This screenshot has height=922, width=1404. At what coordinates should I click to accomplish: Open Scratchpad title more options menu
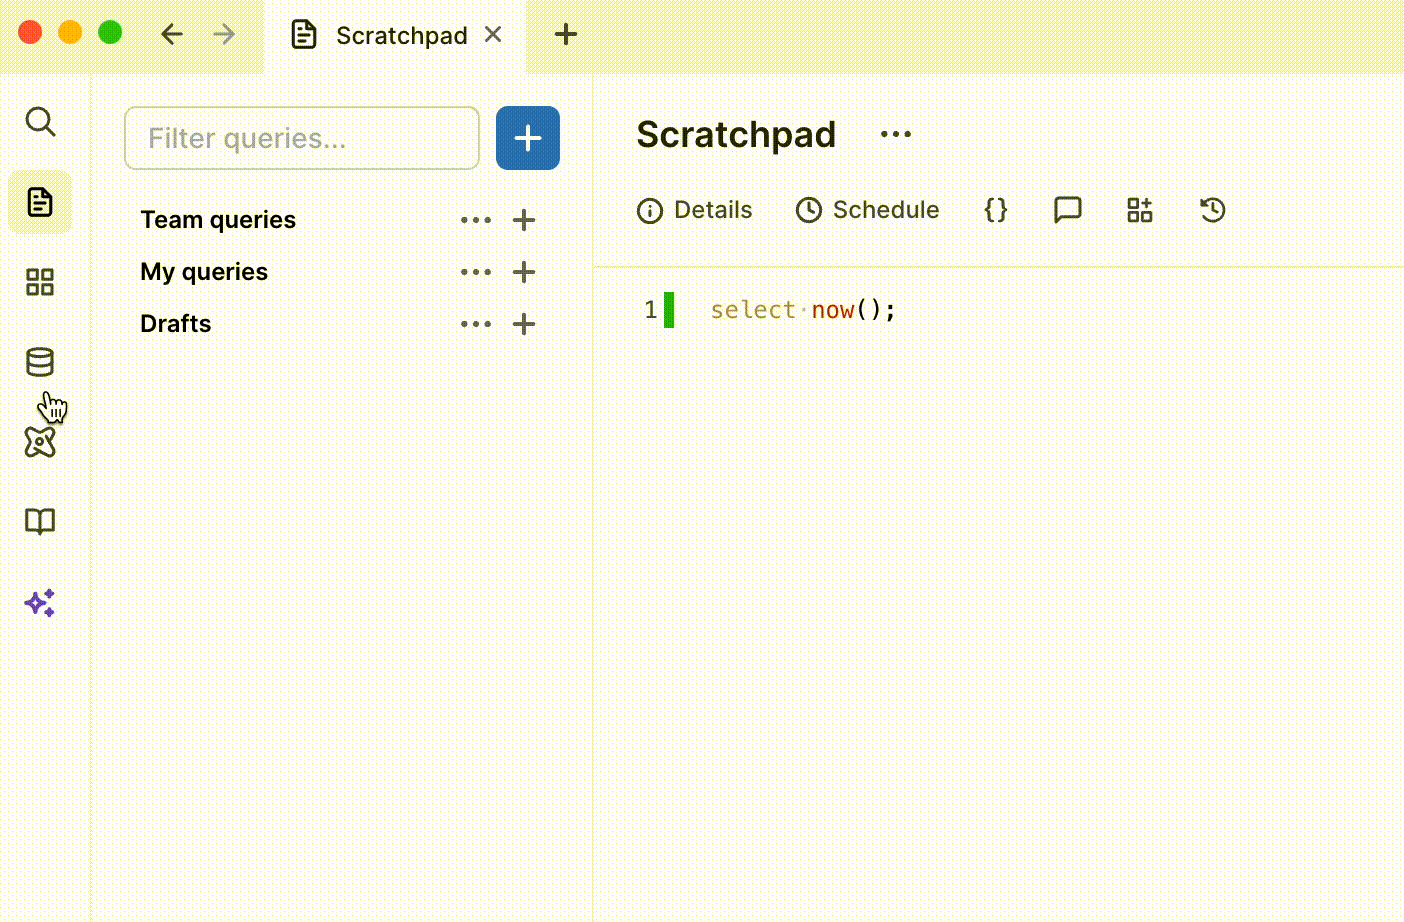[x=896, y=135]
